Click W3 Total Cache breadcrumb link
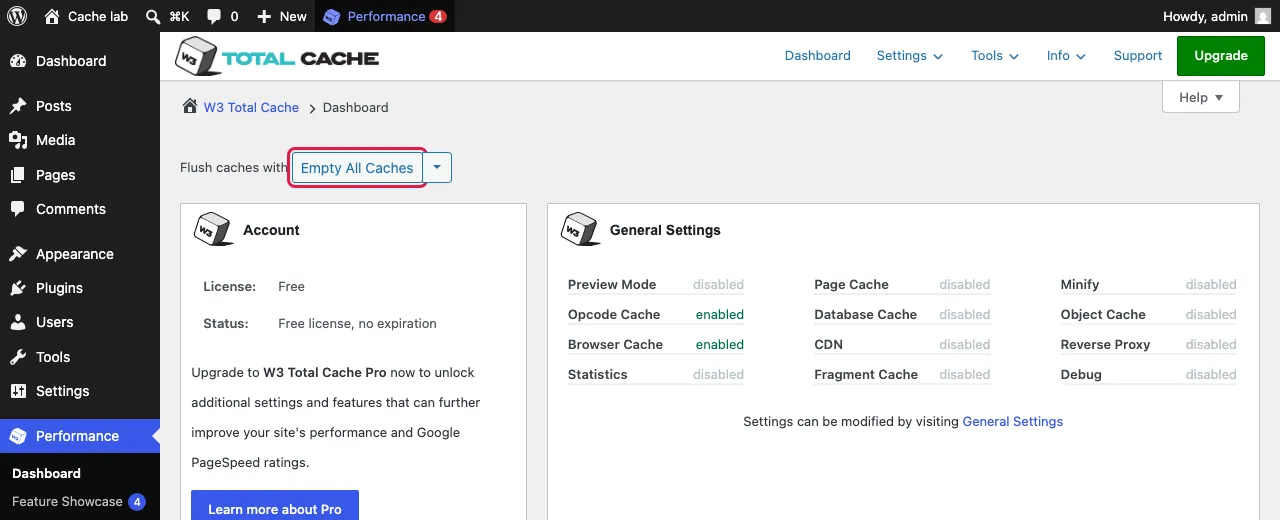Viewport: 1280px width, 520px height. 251,107
